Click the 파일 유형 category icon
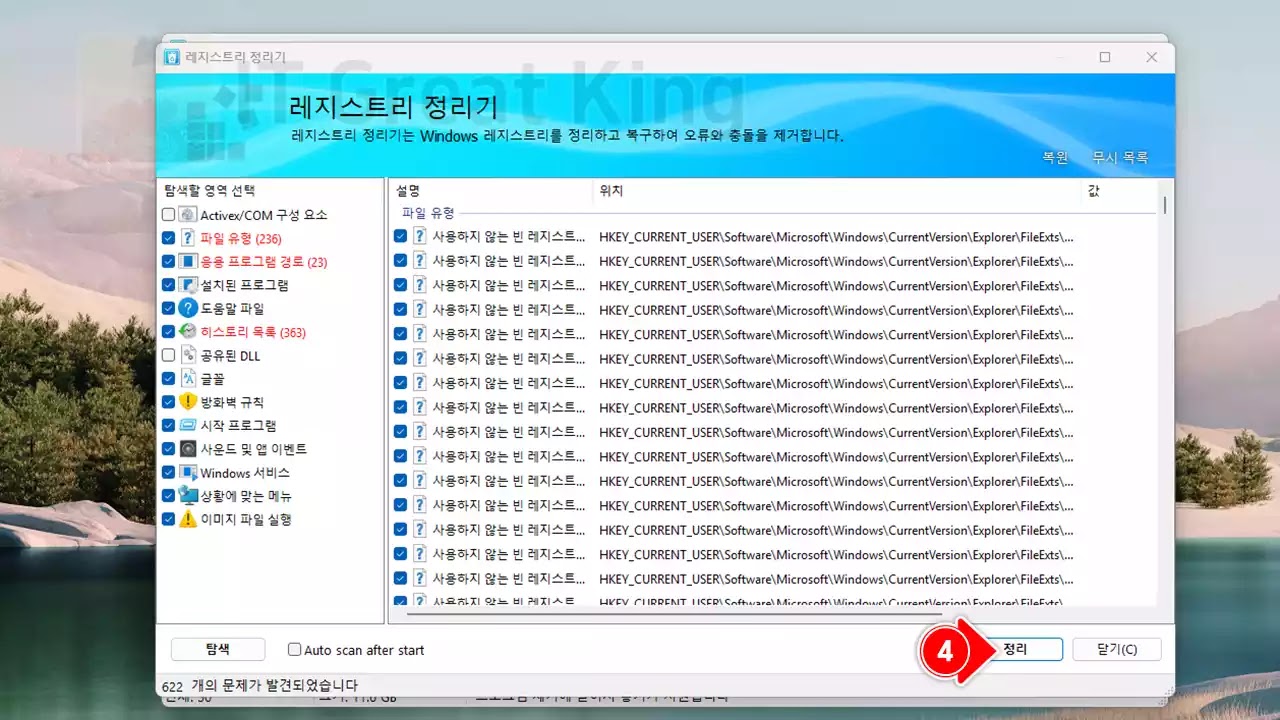 point(187,238)
